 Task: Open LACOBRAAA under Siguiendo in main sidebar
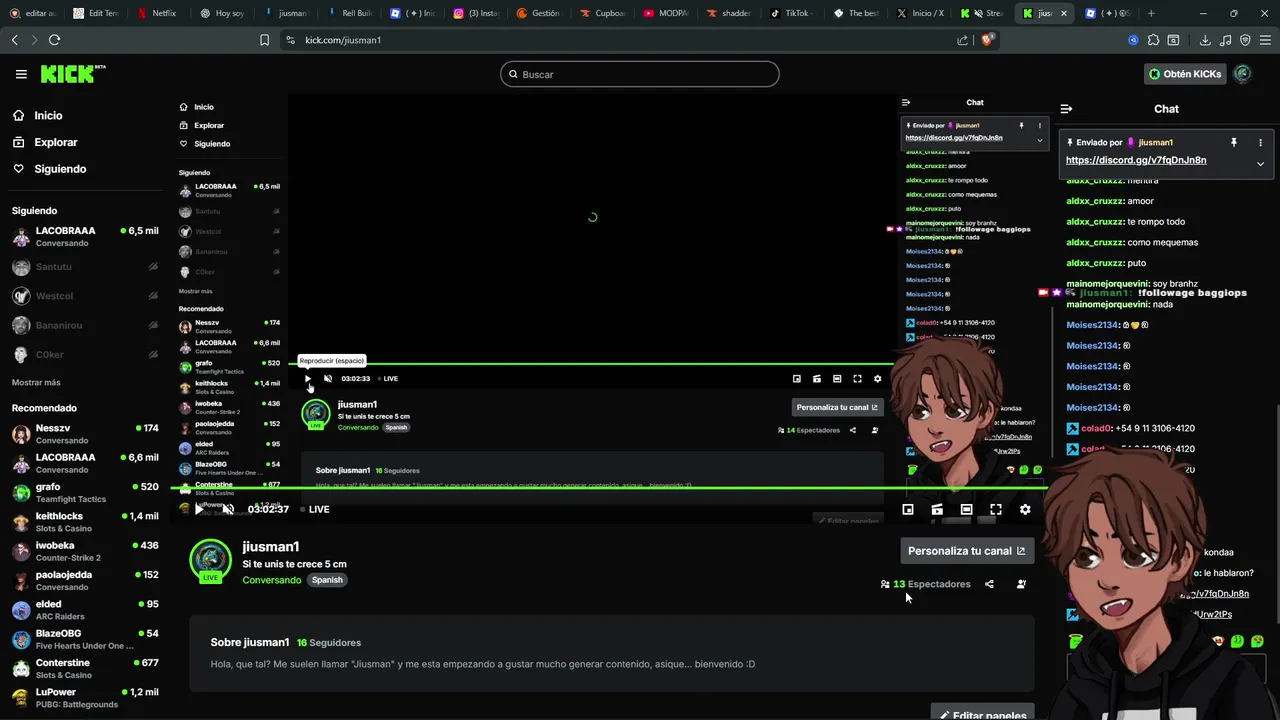point(85,236)
